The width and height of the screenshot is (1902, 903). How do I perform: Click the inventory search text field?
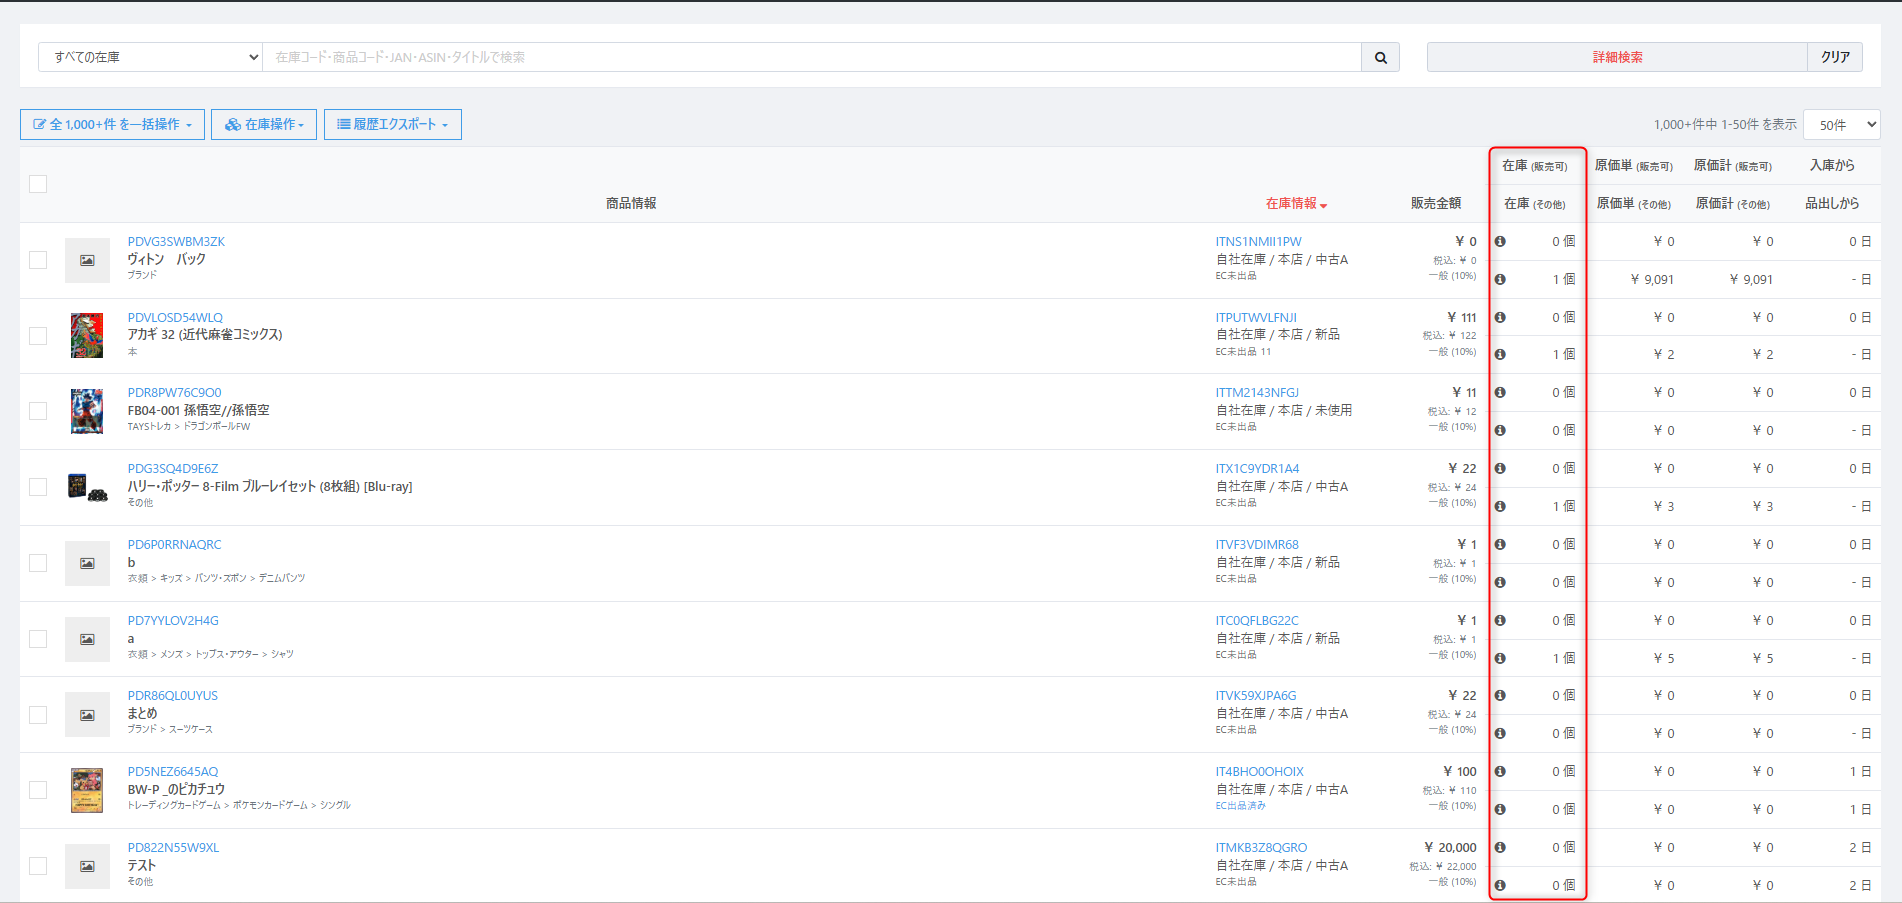point(810,58)
